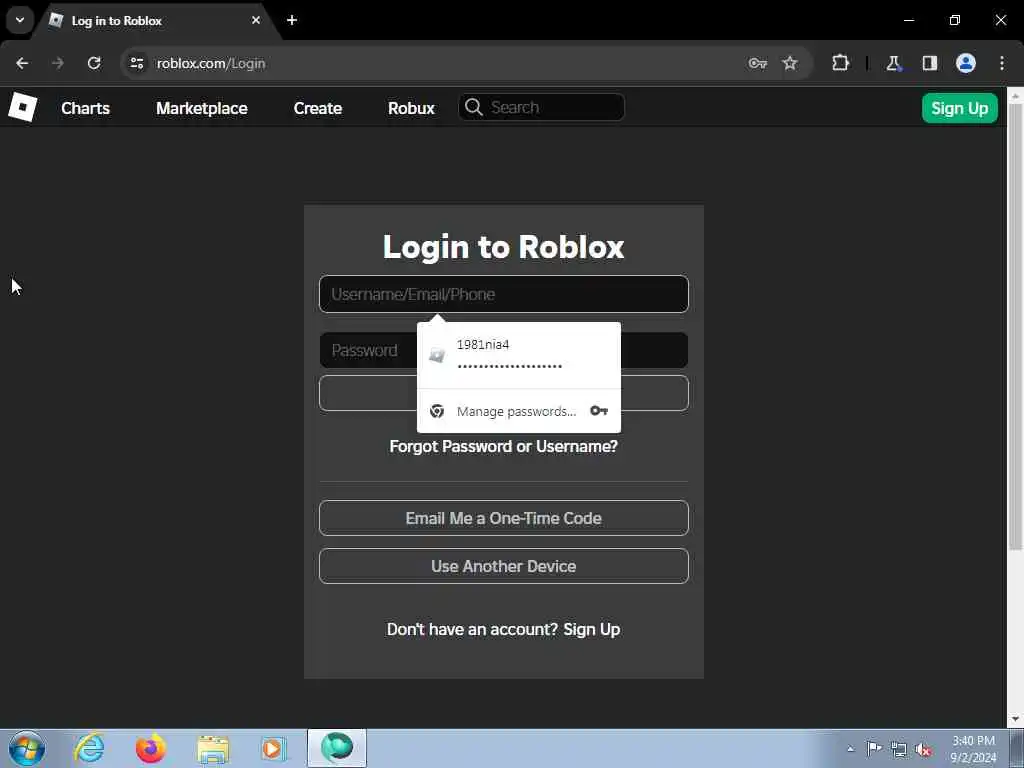The width and height of the screenshot is (1024, 768).
Task: Open the Windows Start button
Action: [x=27, y=748]
